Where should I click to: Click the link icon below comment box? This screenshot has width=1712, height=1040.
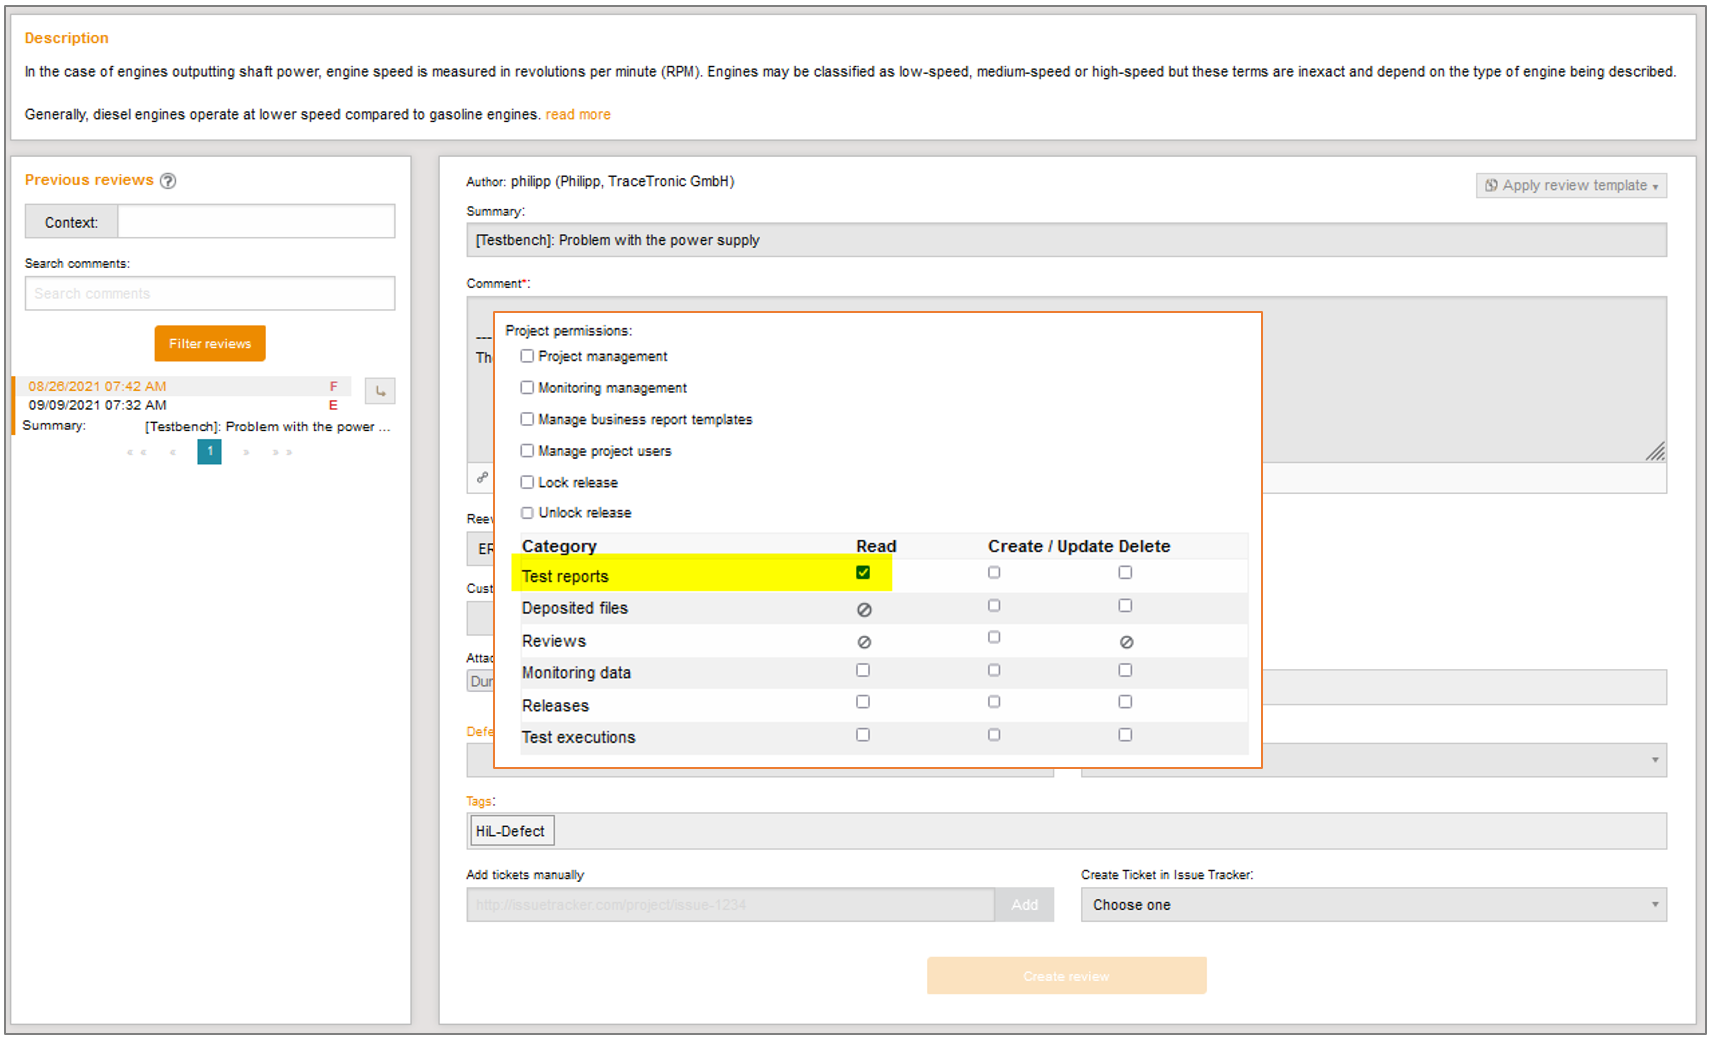(x=482, y=478)
